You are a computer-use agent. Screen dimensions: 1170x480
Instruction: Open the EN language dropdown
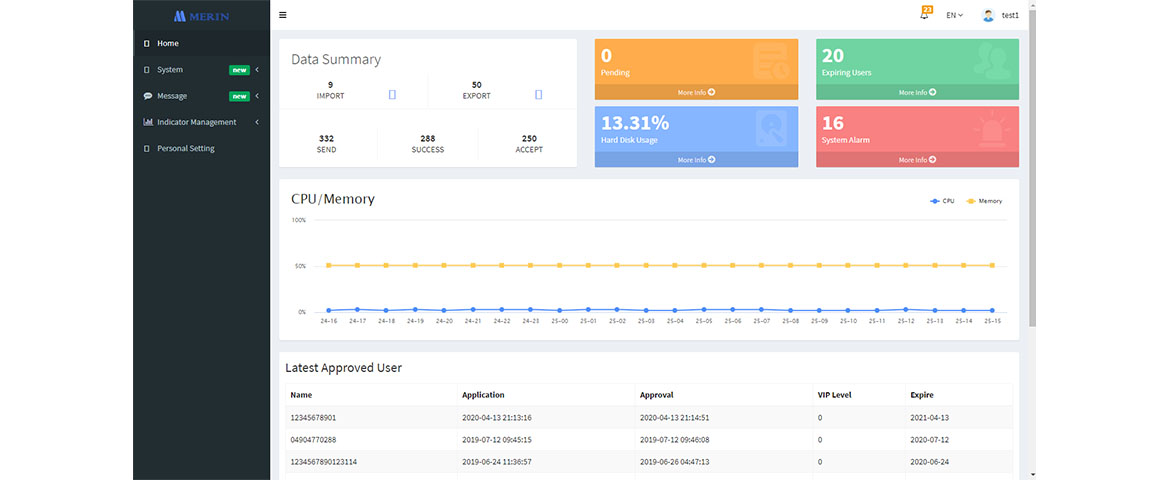click(x=954, y=15)
